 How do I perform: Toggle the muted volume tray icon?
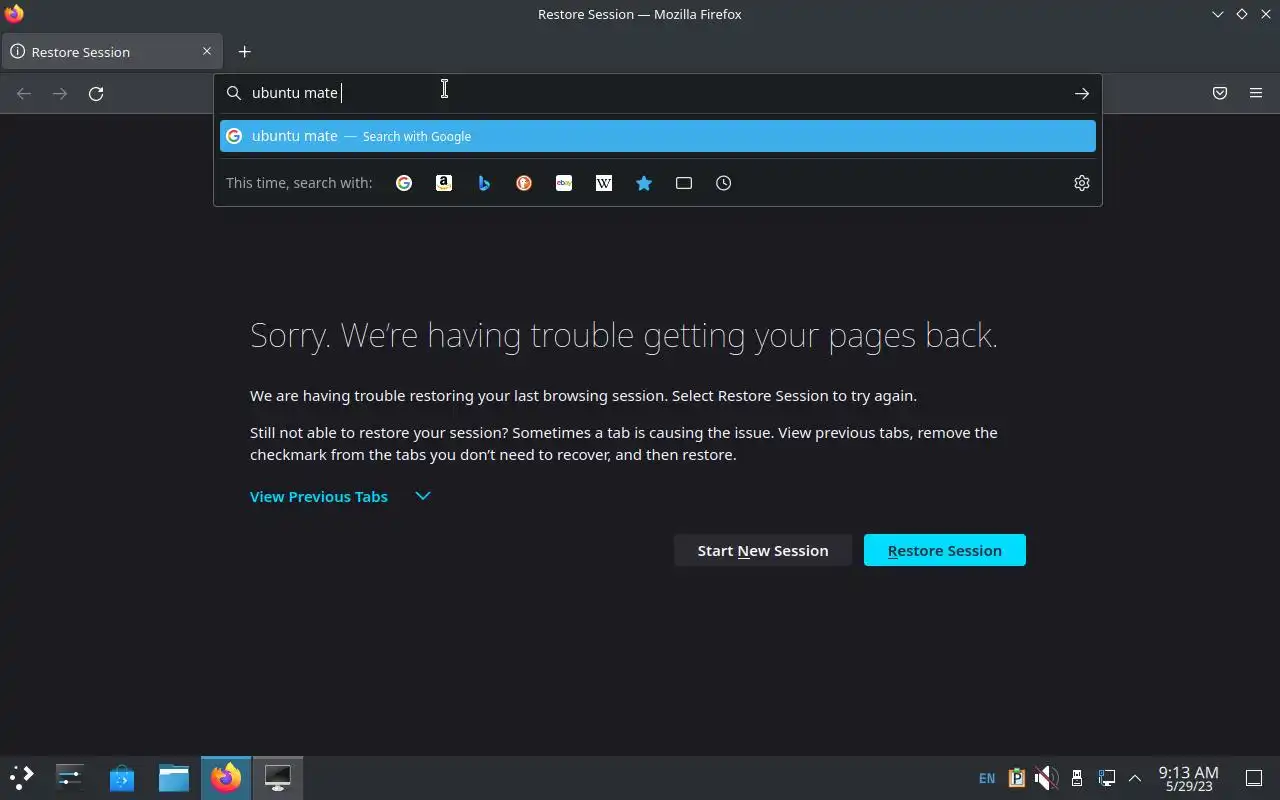pos(1046,778)
